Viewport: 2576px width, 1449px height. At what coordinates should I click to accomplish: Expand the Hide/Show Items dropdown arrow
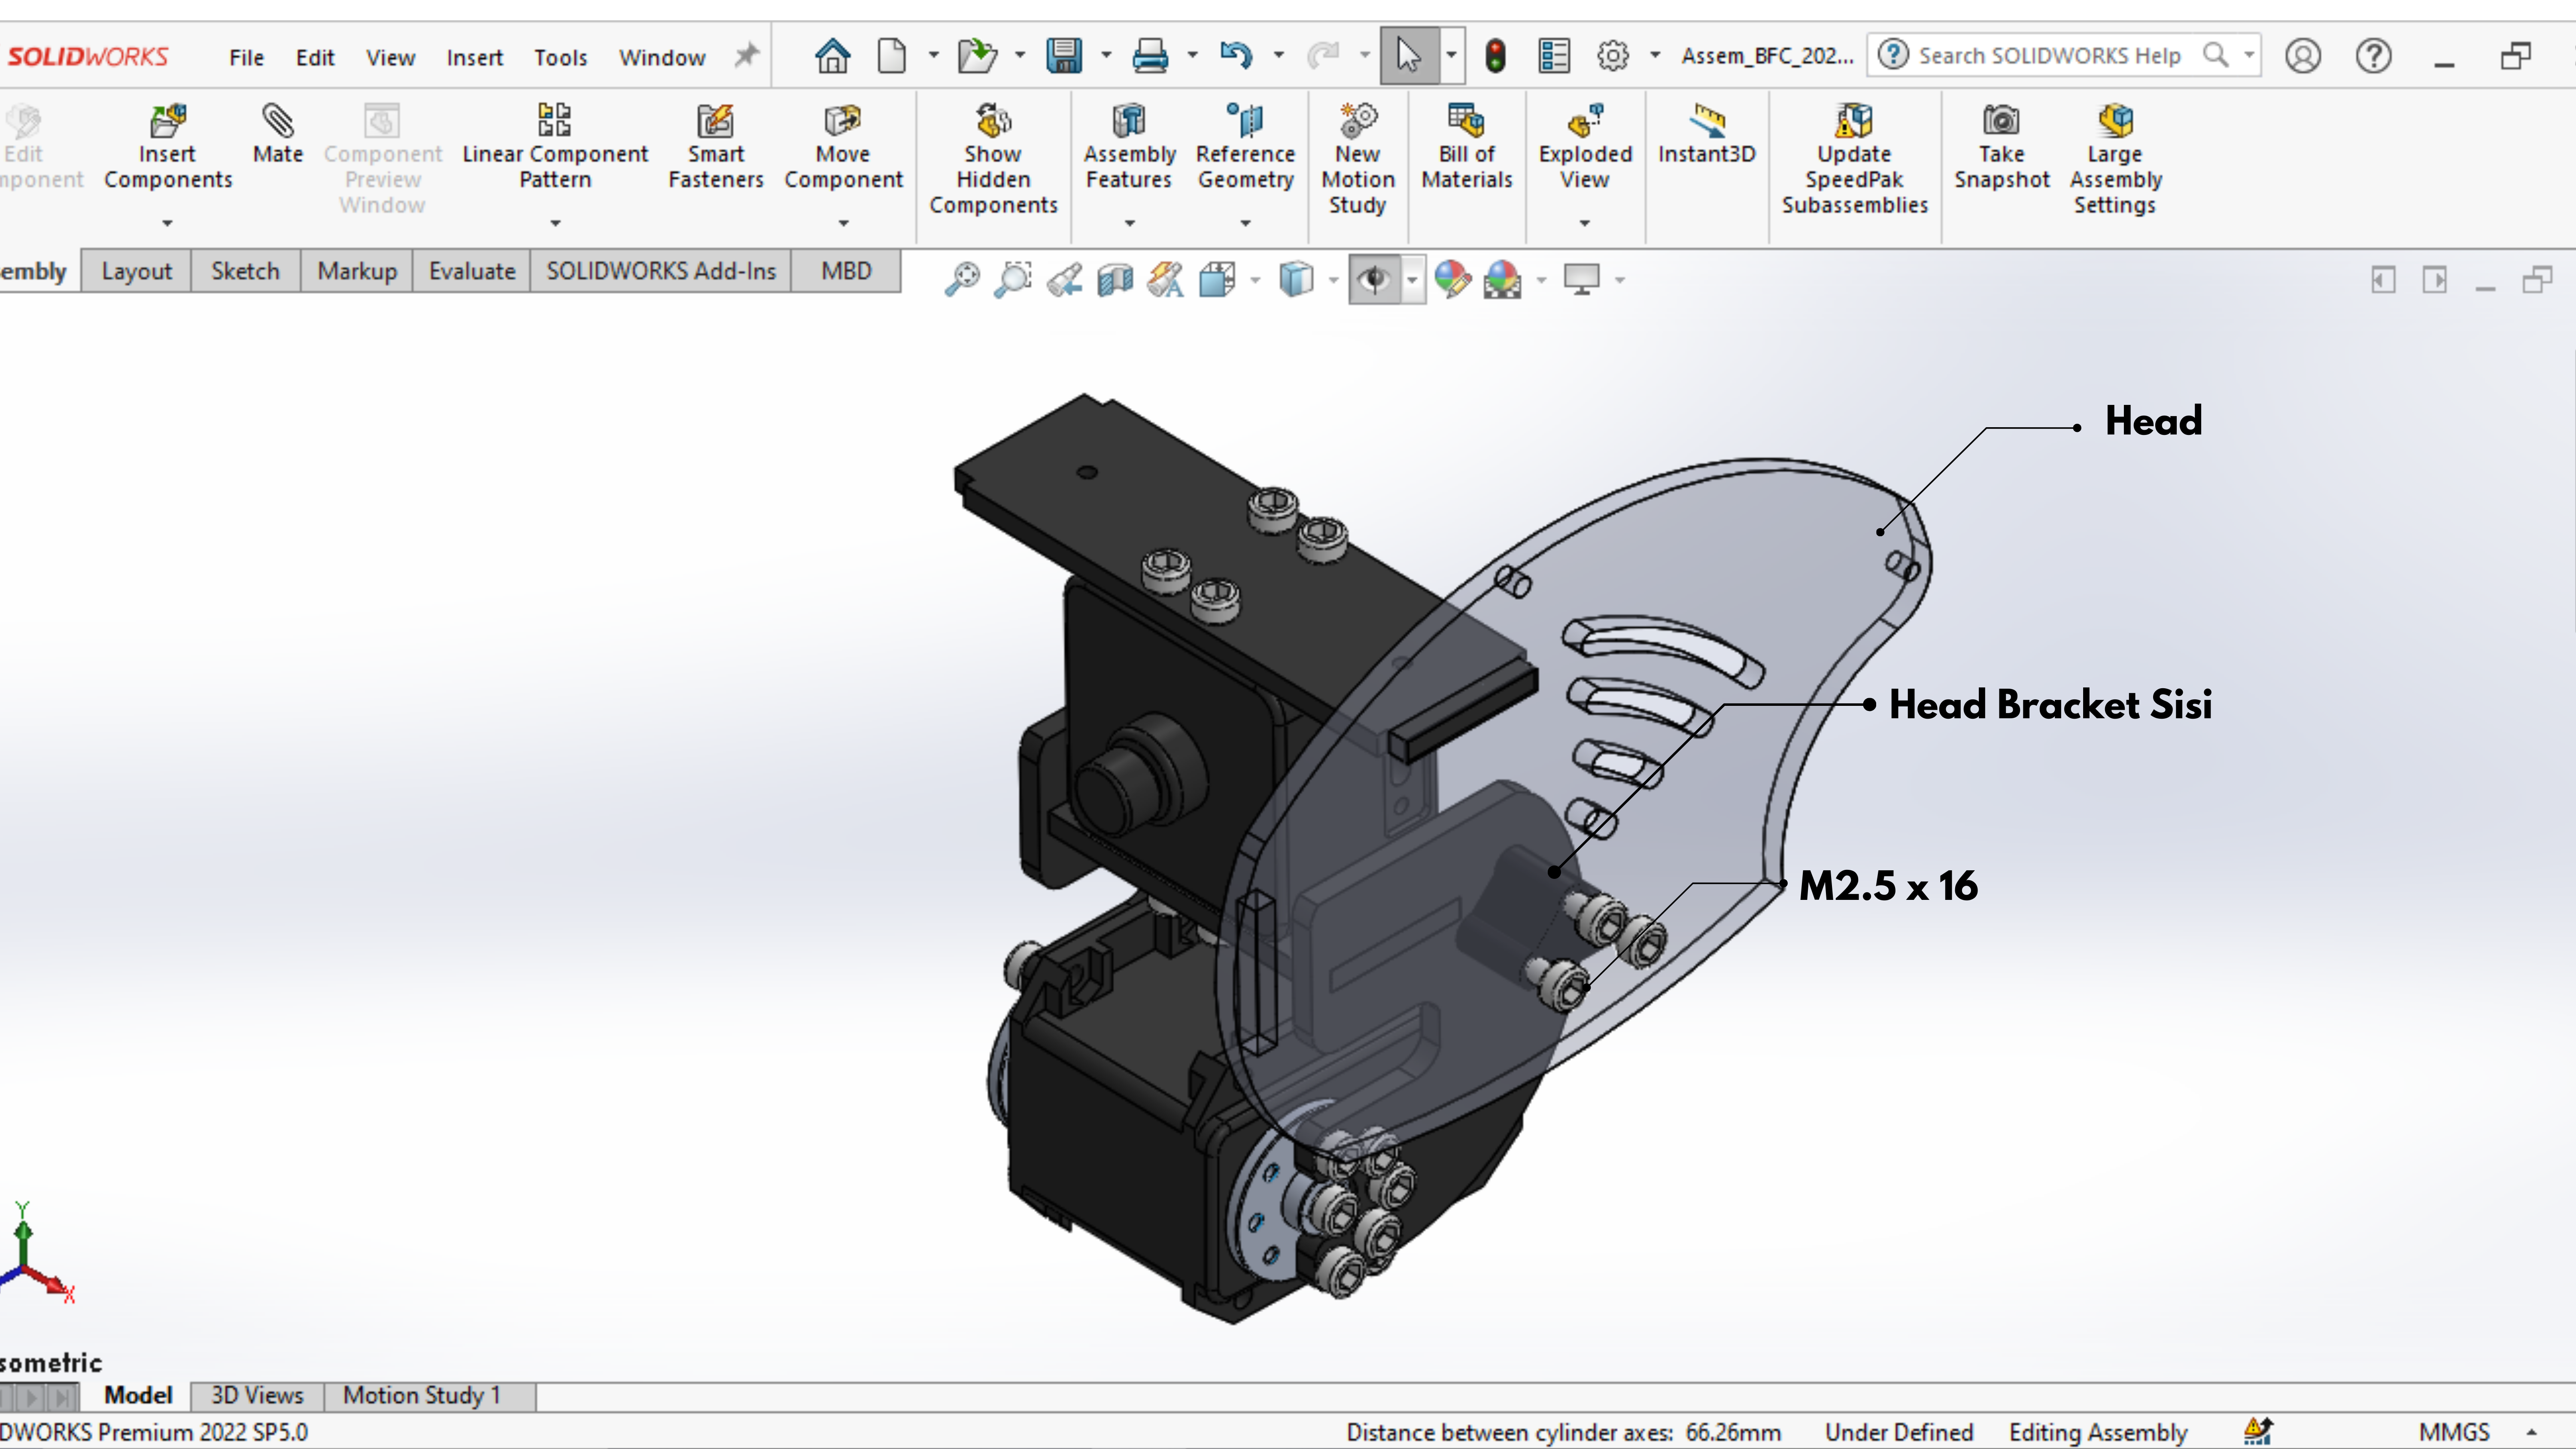pos(1412,280)
